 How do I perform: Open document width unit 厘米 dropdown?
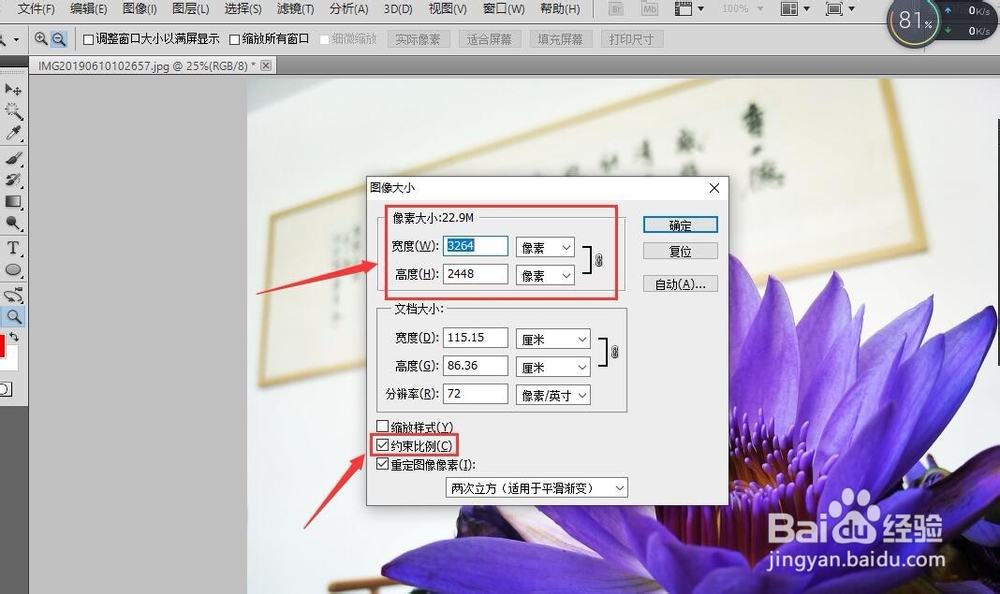coord(553,339)
